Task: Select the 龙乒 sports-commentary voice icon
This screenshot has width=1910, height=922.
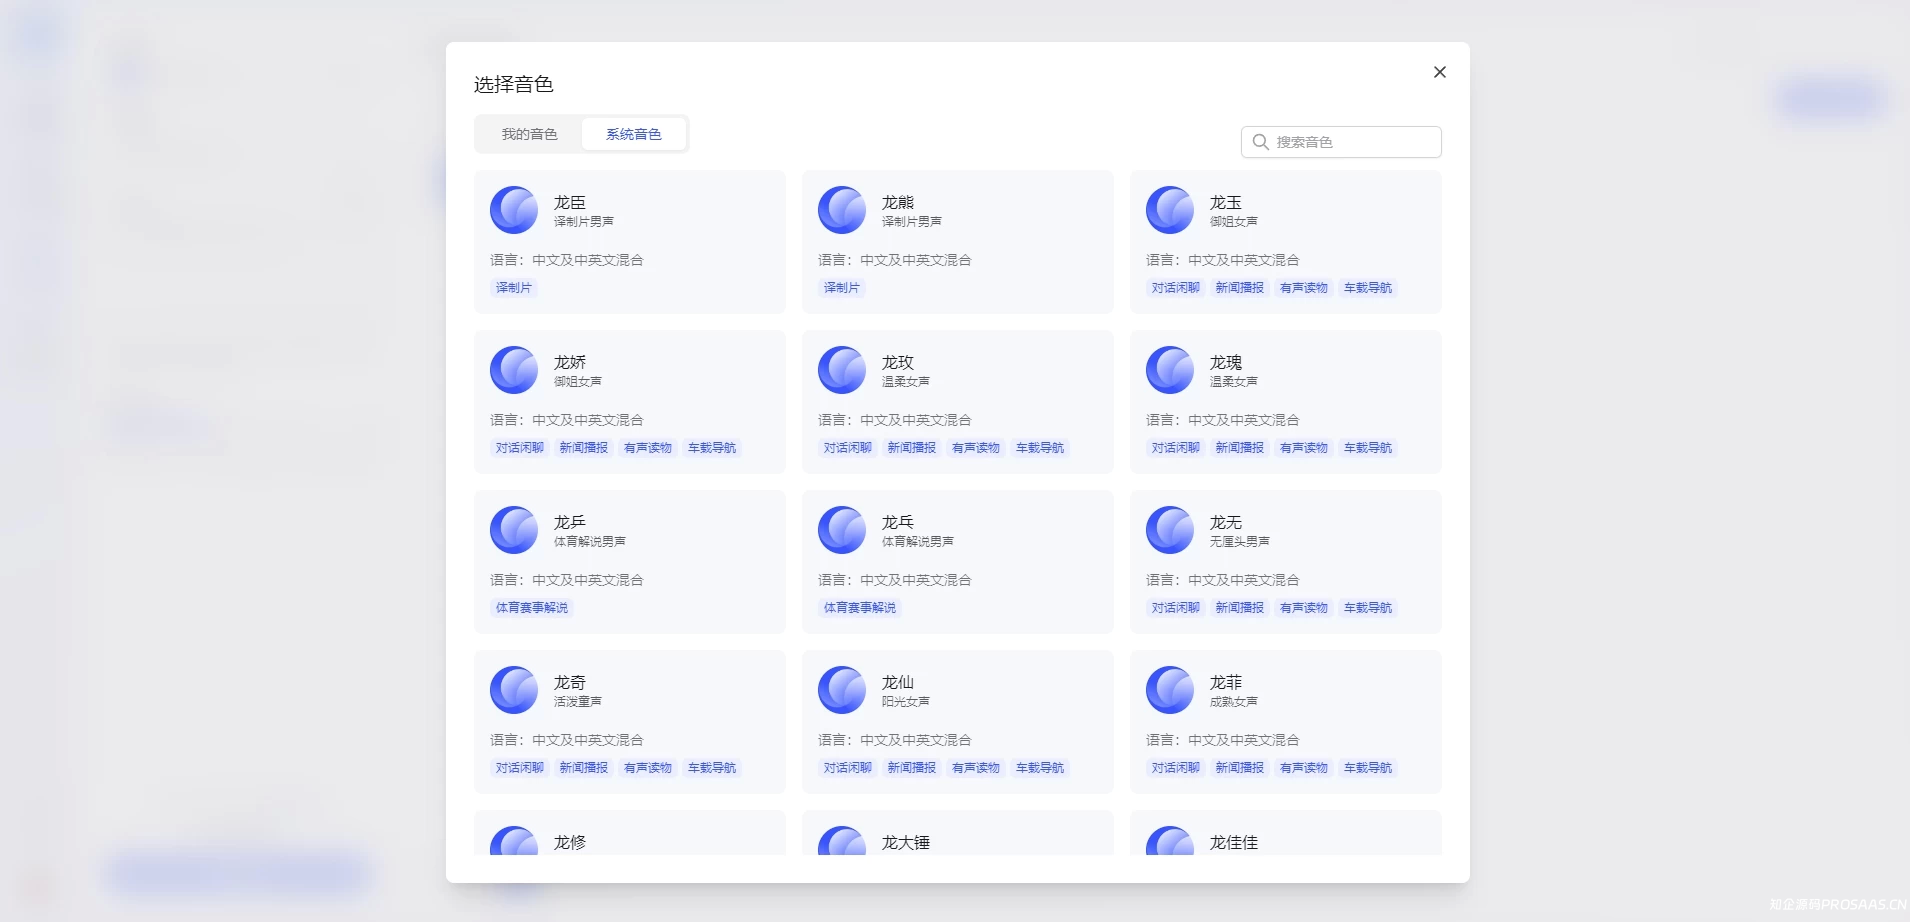Action: click(514, 530)
